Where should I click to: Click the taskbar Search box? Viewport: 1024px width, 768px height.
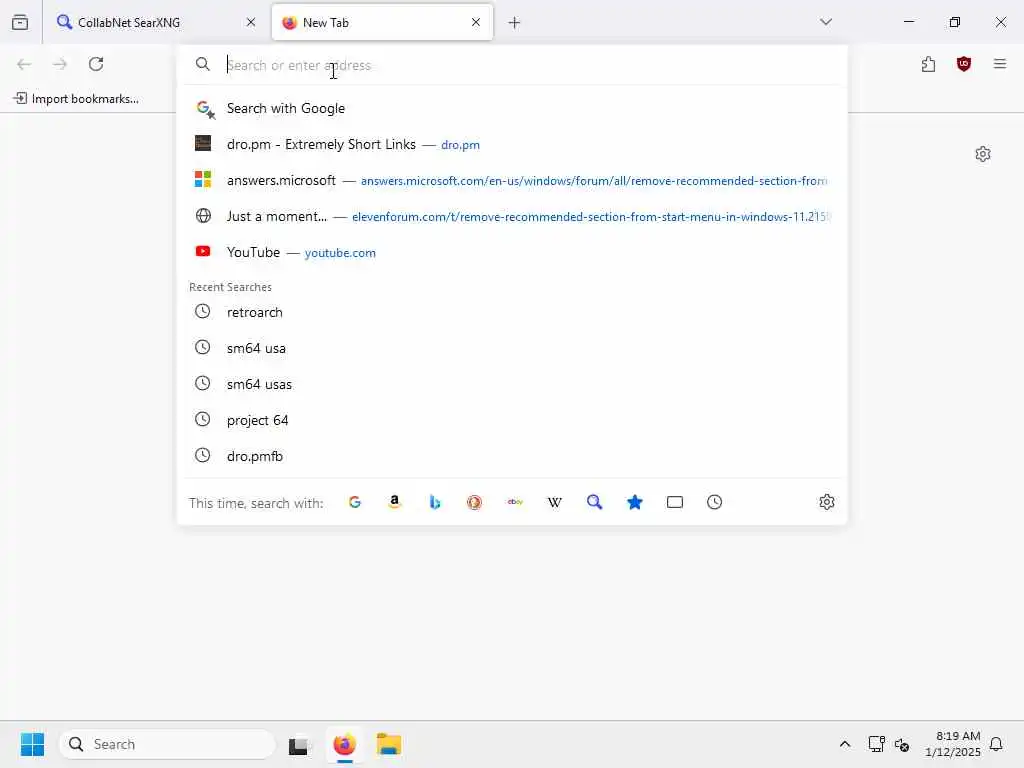pos(167,744)
